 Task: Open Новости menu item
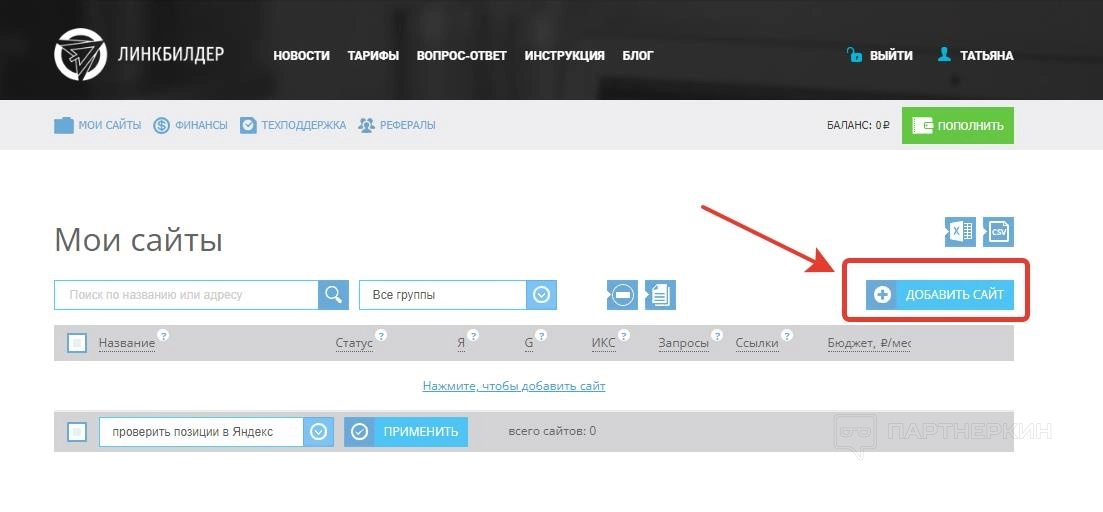point(301,56)
